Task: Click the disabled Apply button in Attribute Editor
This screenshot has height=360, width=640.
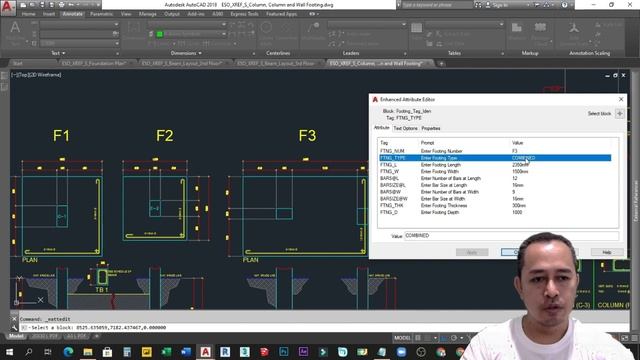Action: 472,252
